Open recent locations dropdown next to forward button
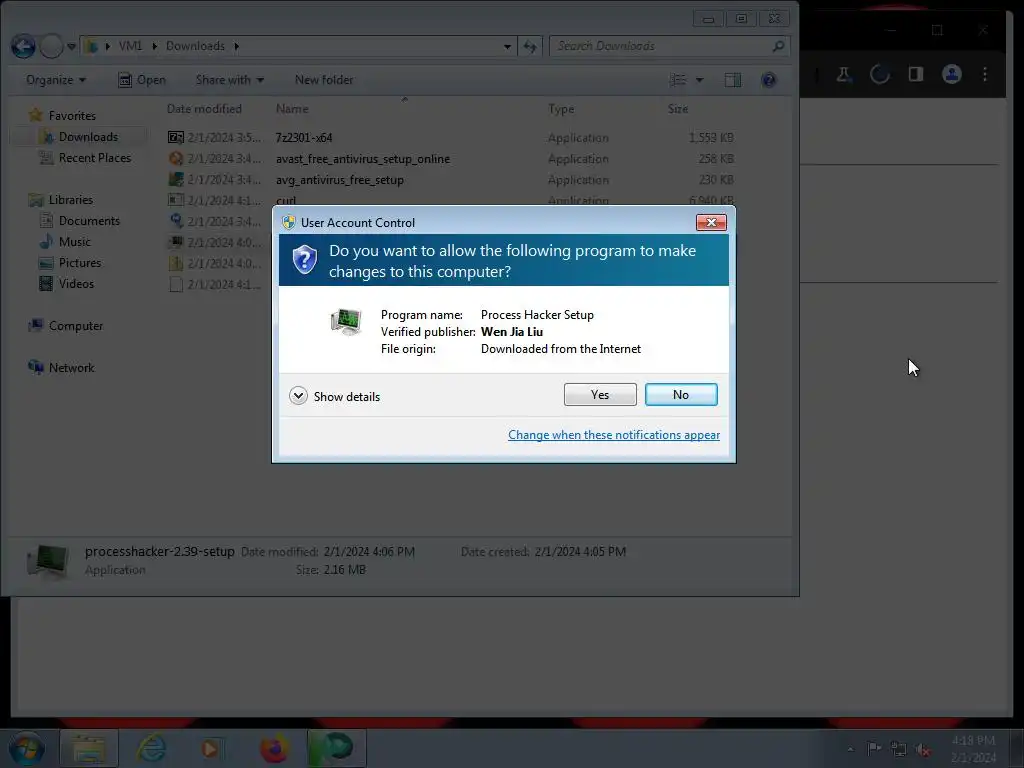Image resolution: width=1024 pixels, height=768 pixels. 72,46
